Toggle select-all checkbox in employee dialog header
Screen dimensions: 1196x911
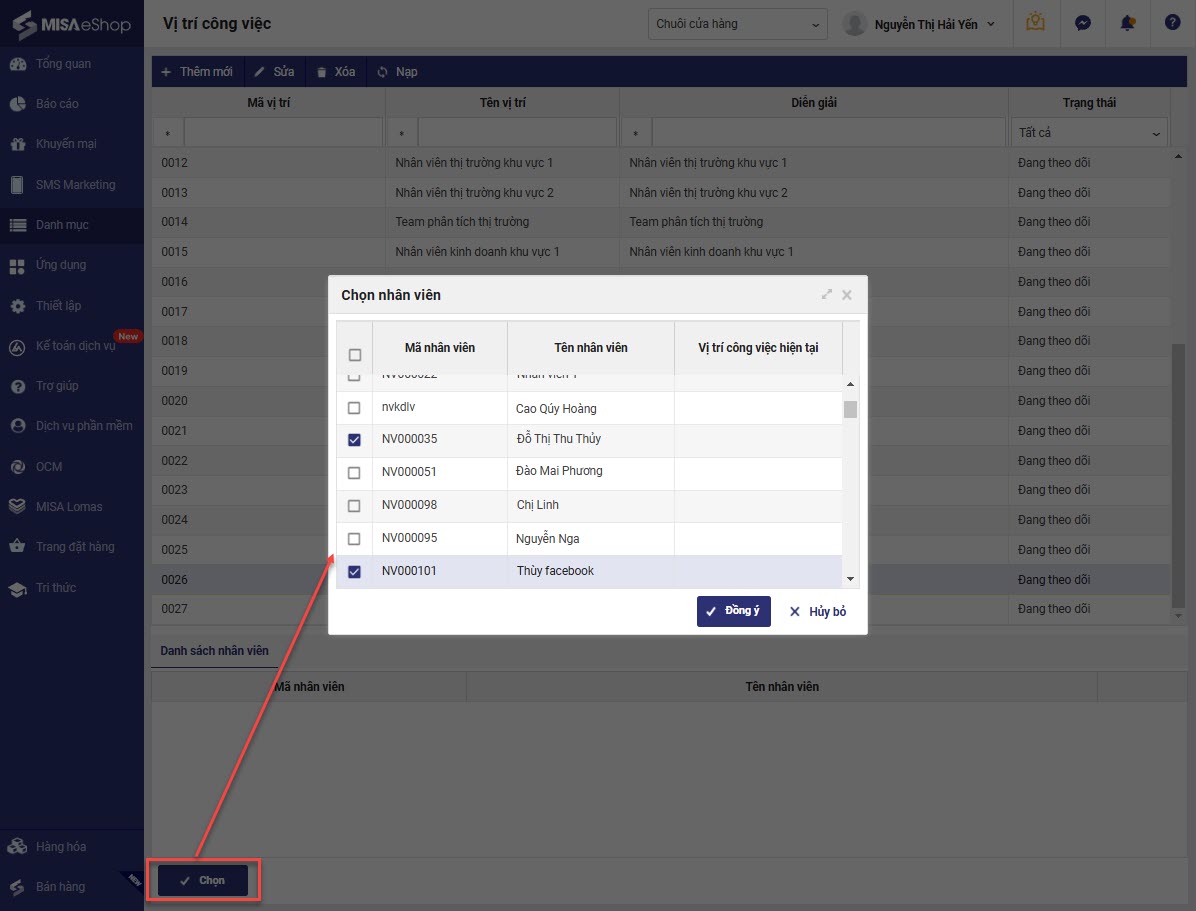[355, 355]
